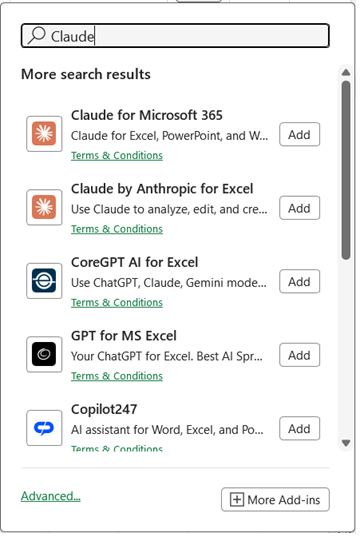Open Terms & Conditions for GPT for MS Excel

117,376
